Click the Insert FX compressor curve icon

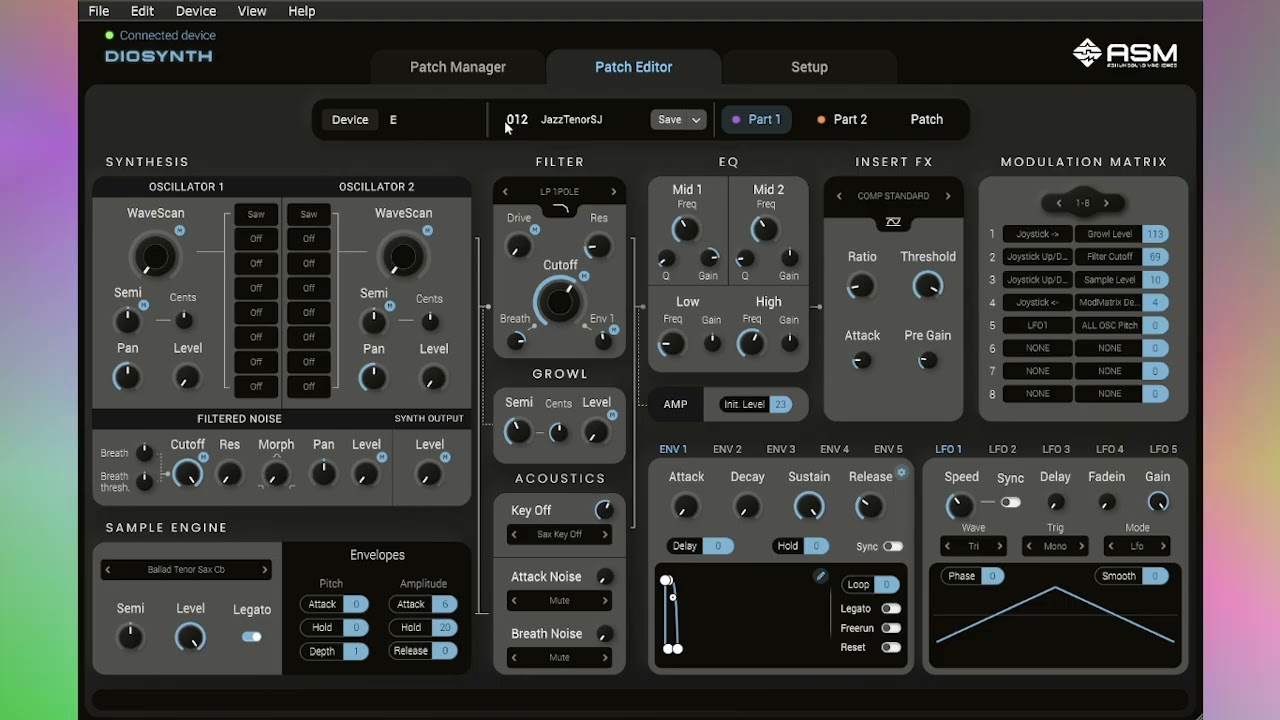(893, 222)
